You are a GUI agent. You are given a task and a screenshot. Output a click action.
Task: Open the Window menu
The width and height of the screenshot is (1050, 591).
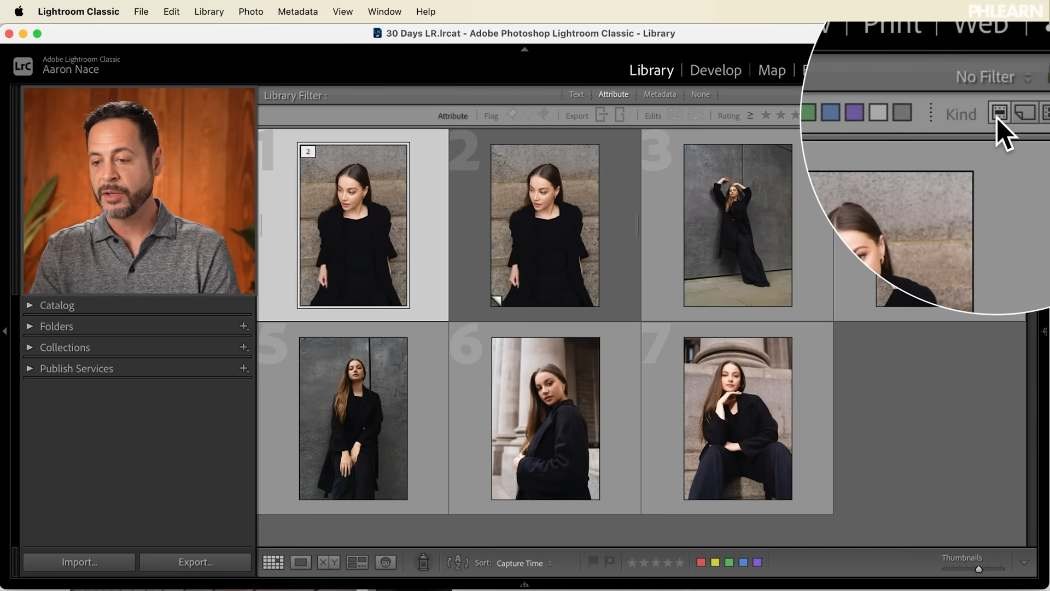point(384,11)
